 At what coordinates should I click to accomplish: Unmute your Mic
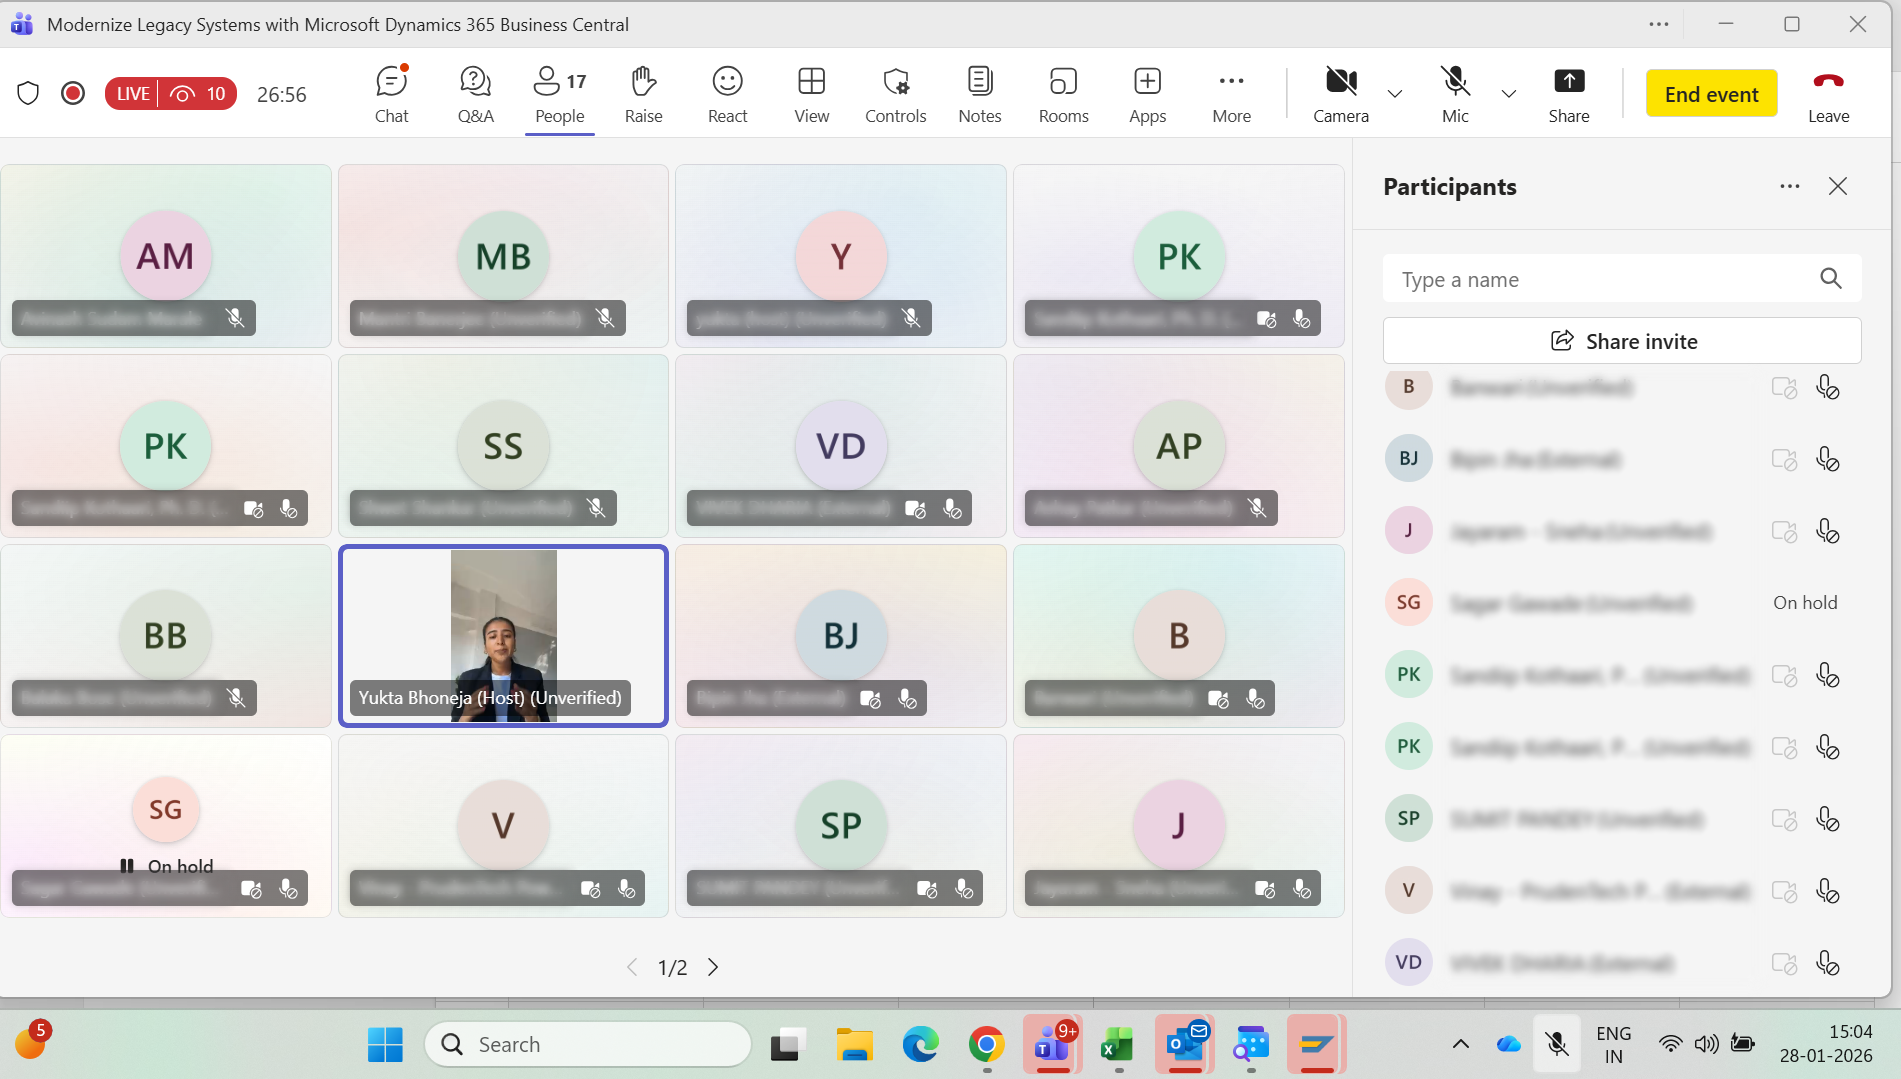click(1454, 93)
